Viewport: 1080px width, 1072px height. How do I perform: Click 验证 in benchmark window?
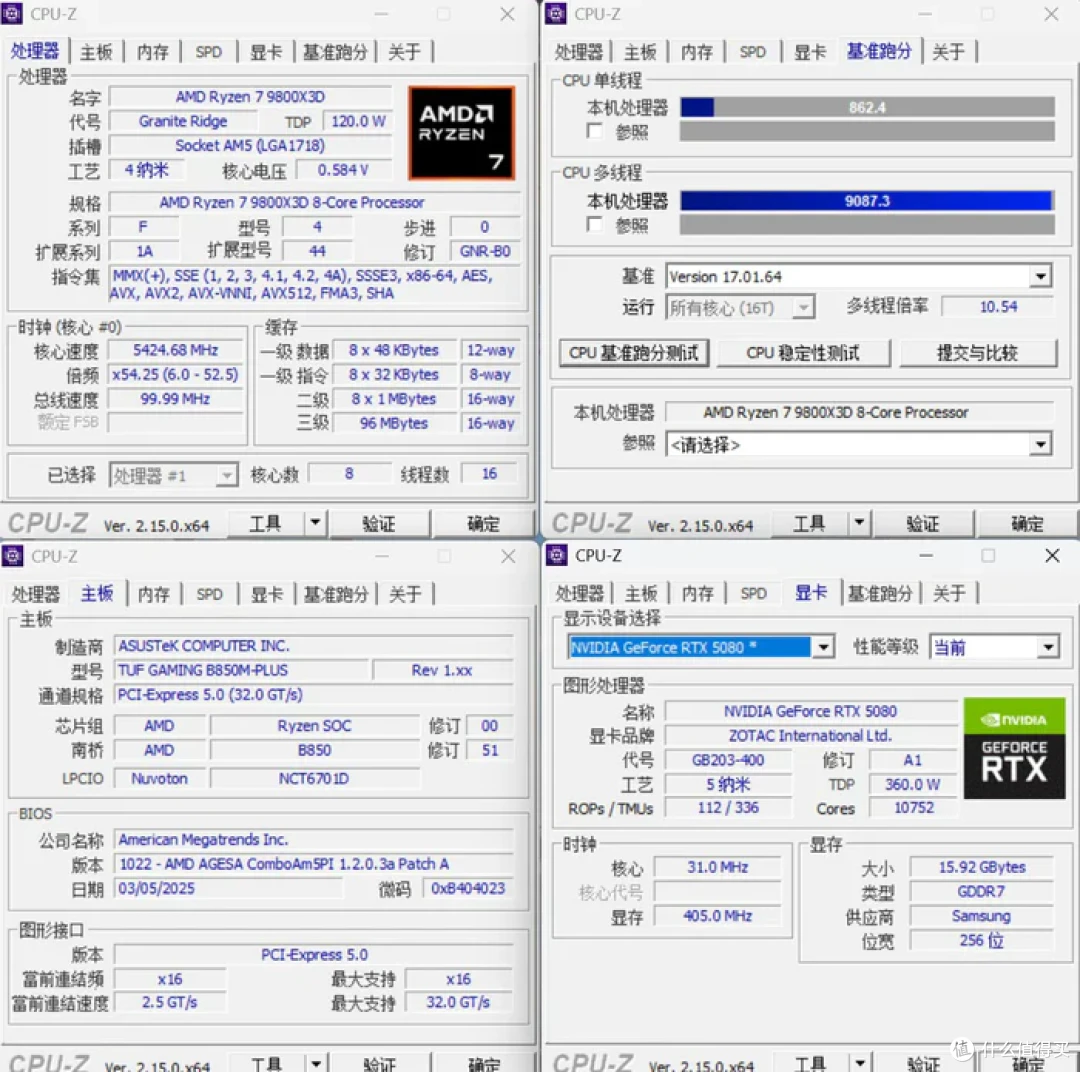923,524
